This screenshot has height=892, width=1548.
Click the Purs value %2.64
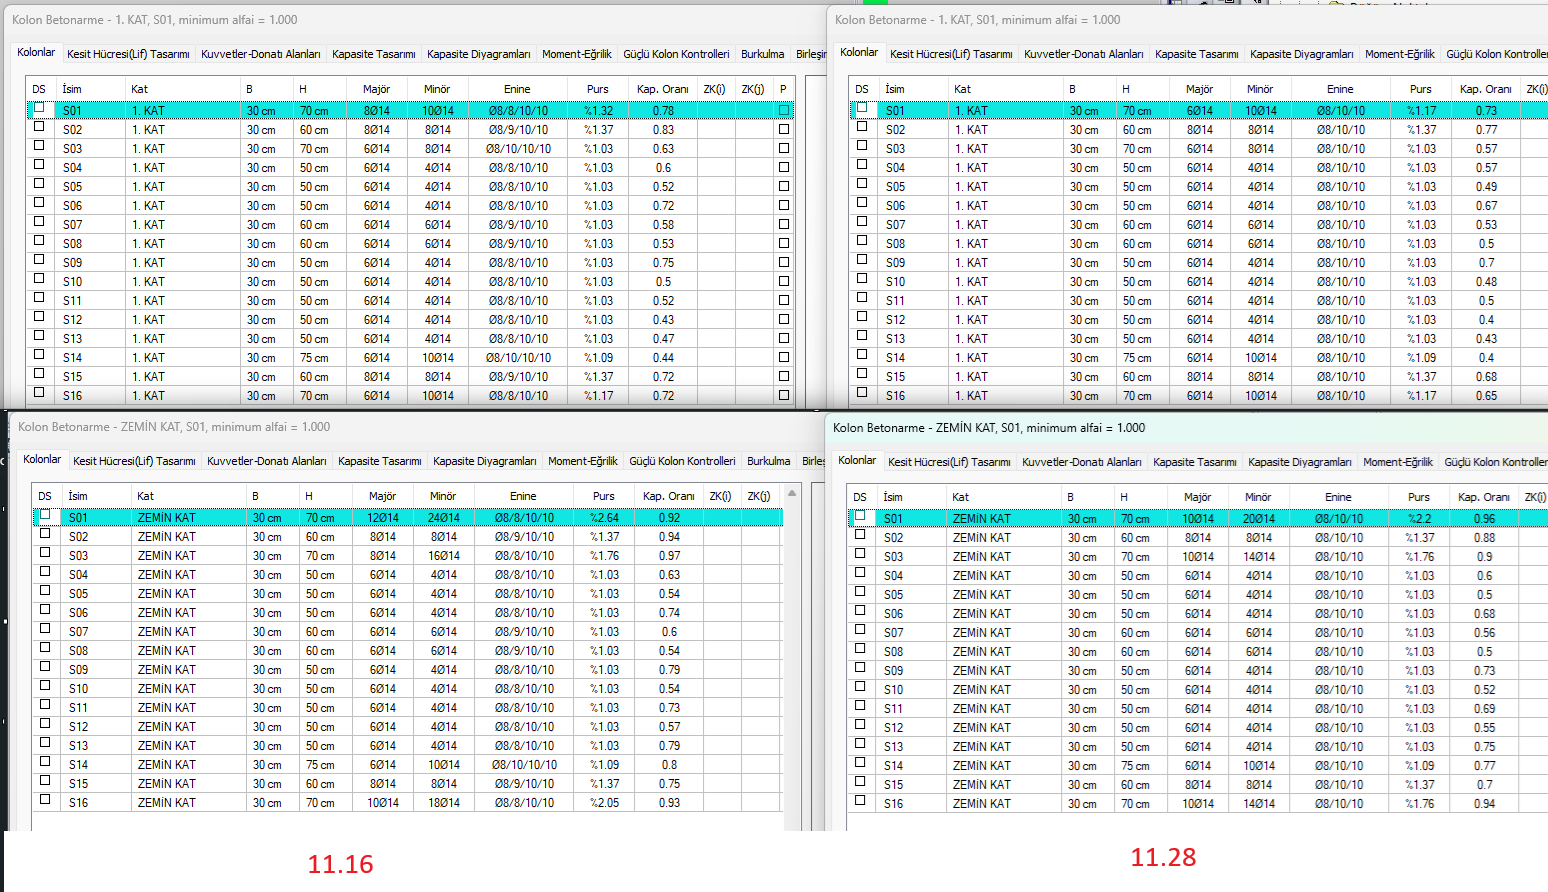tap(604, 518)
